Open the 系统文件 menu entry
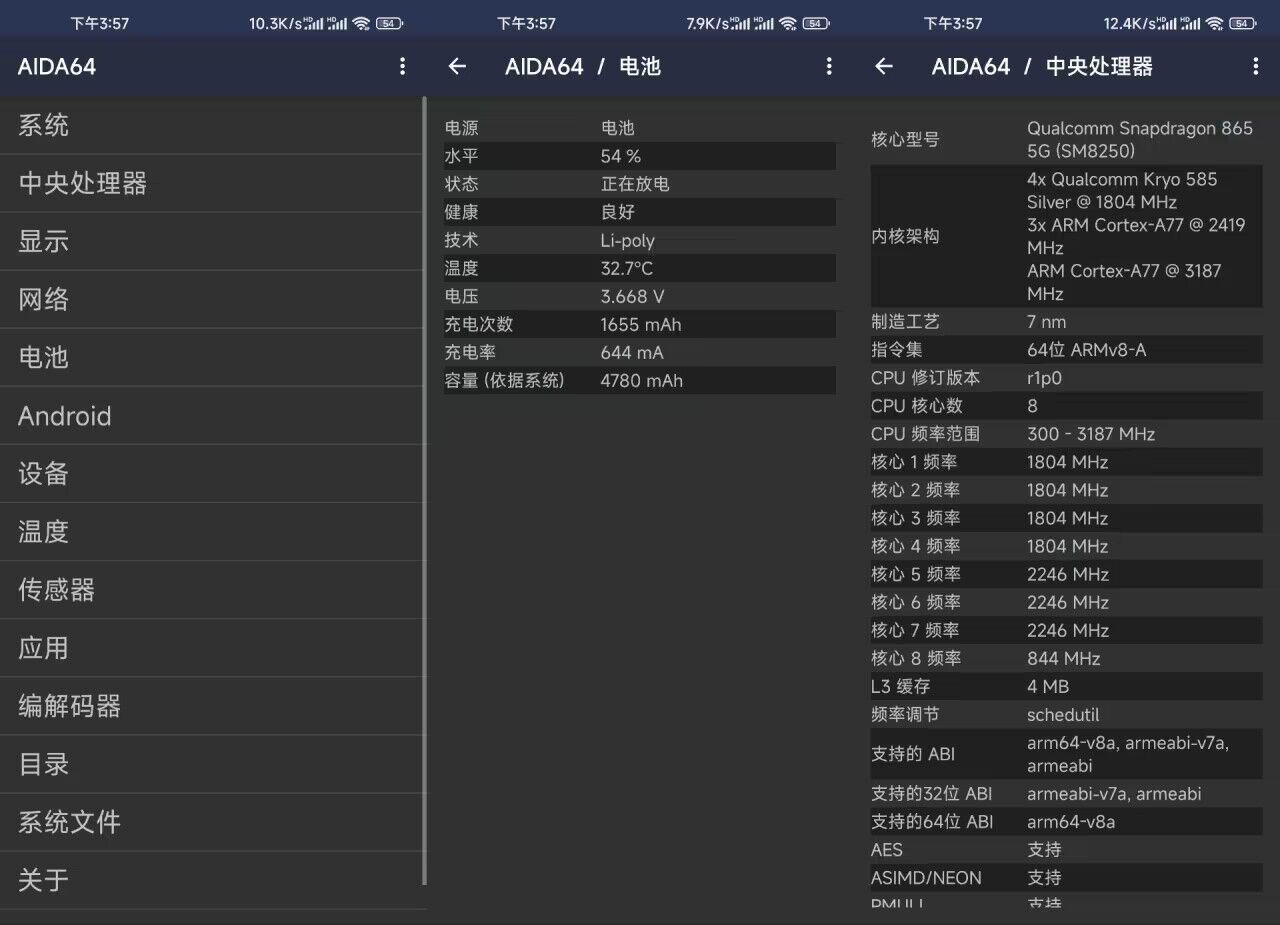 point(213,822)
